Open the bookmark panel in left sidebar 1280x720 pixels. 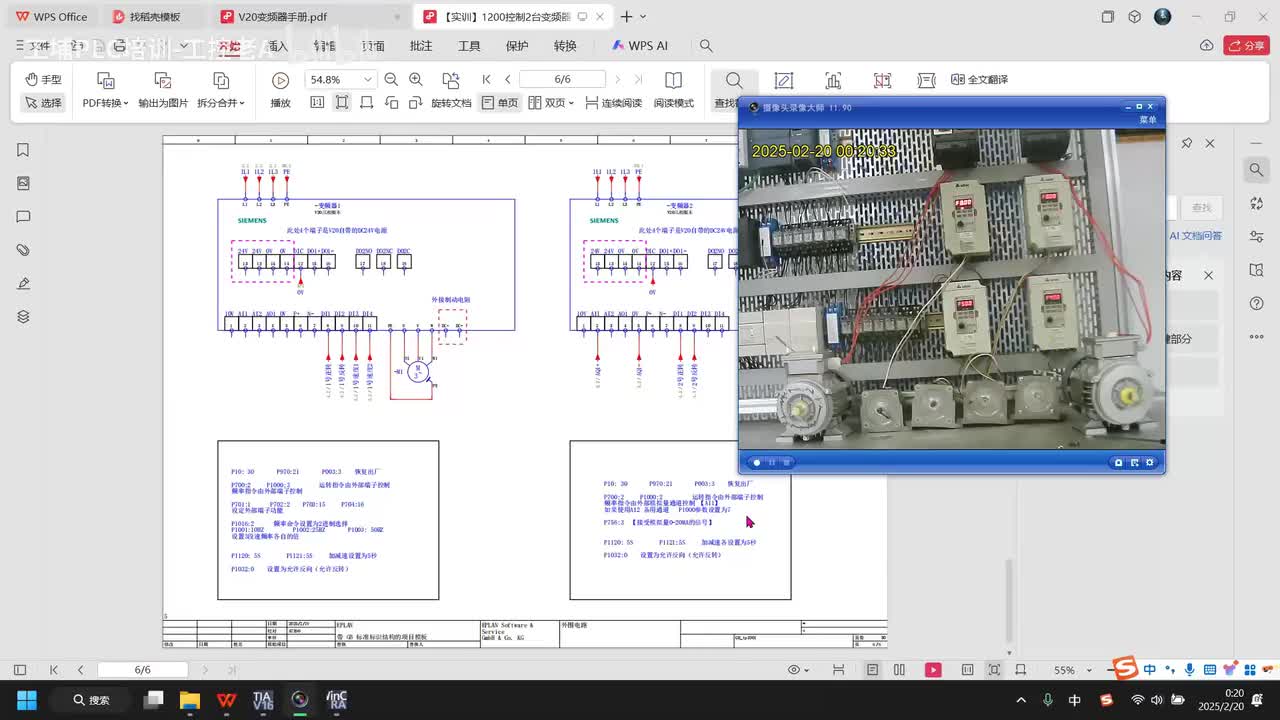(x=23, y=150)
